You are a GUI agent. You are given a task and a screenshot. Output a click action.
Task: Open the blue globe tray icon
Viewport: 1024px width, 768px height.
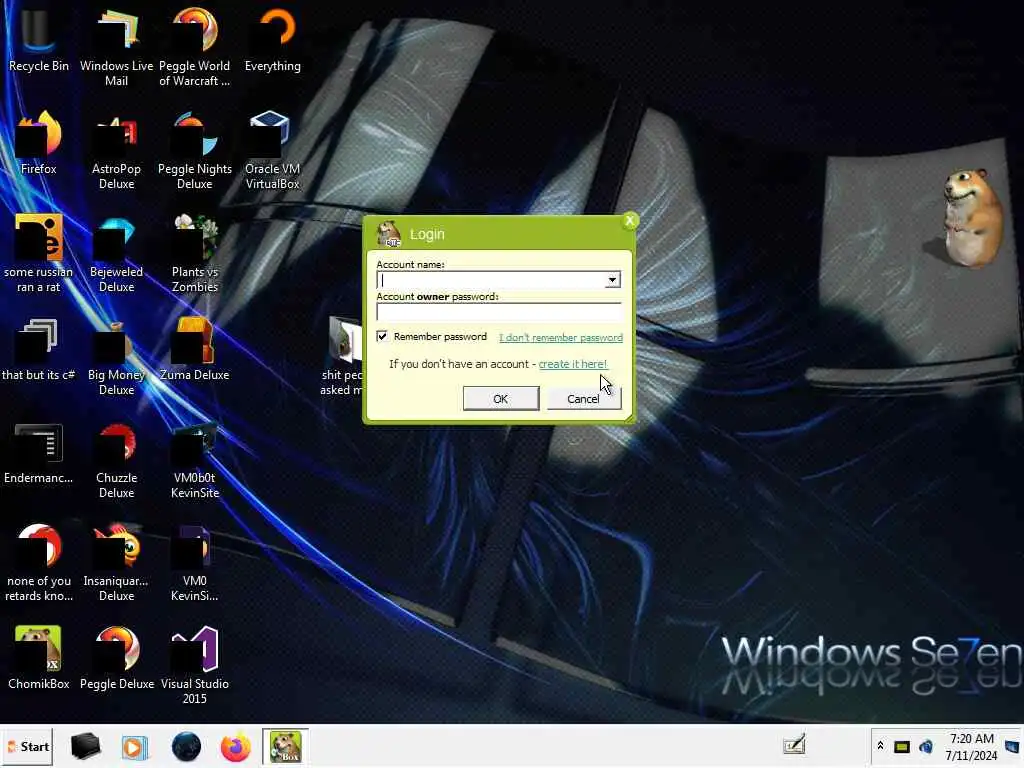click(925, 746)
